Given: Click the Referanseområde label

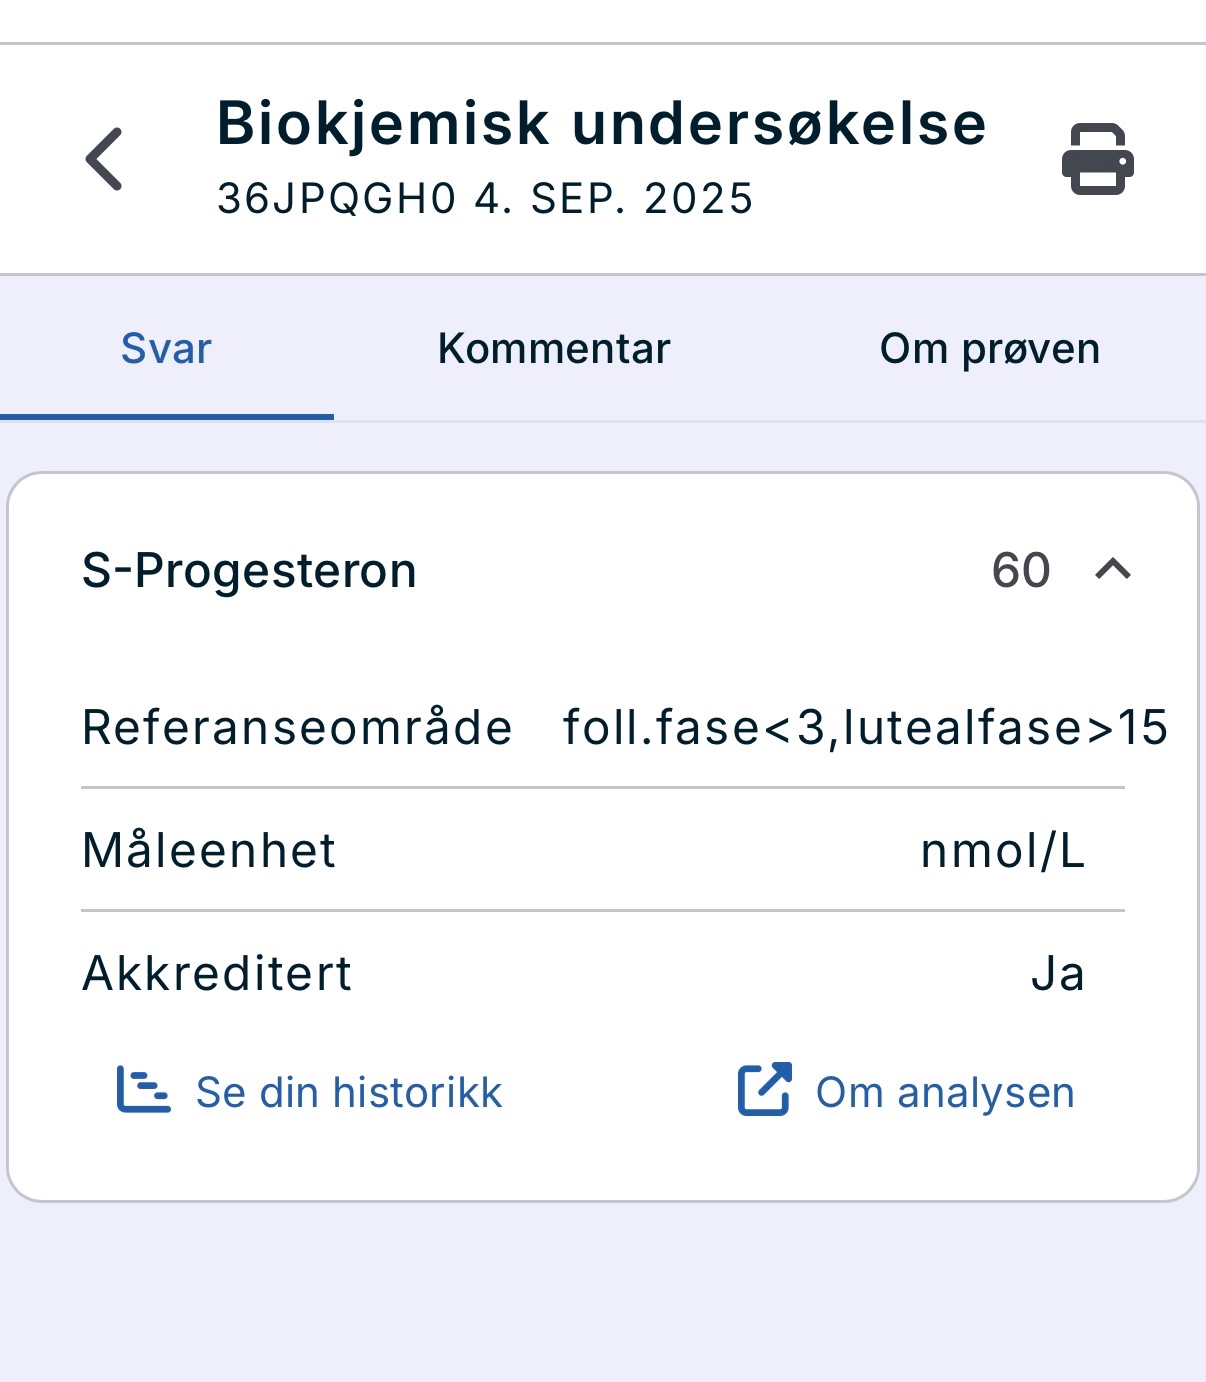Looking at the screenshot, I should tap(297, 727).
